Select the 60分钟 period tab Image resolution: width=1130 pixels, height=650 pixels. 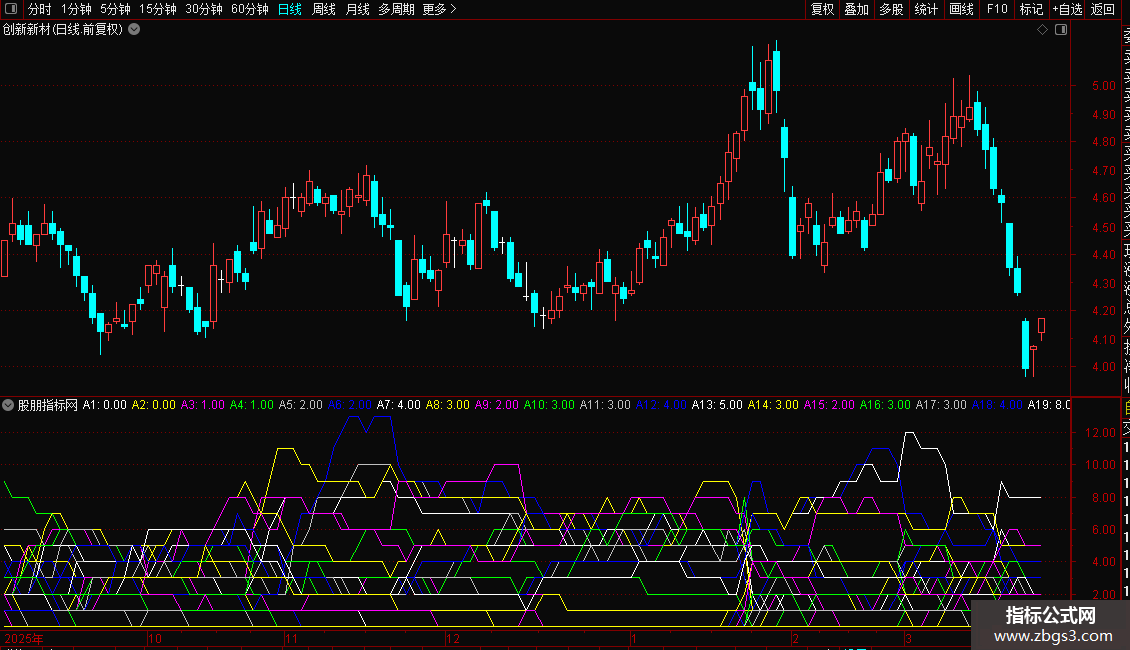(x=249, y=9)
